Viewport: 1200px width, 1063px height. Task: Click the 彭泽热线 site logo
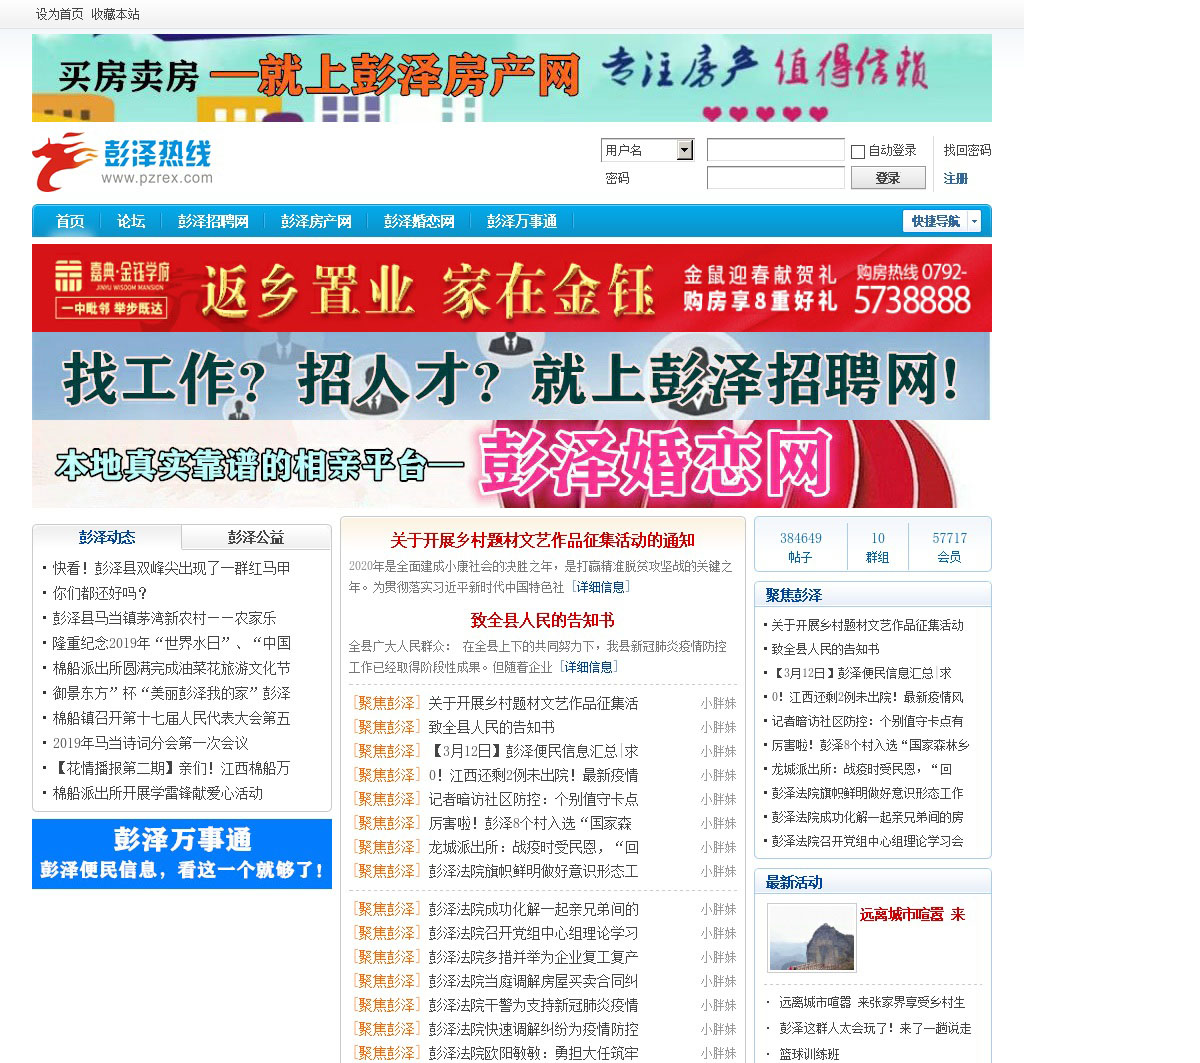[122, 162]
